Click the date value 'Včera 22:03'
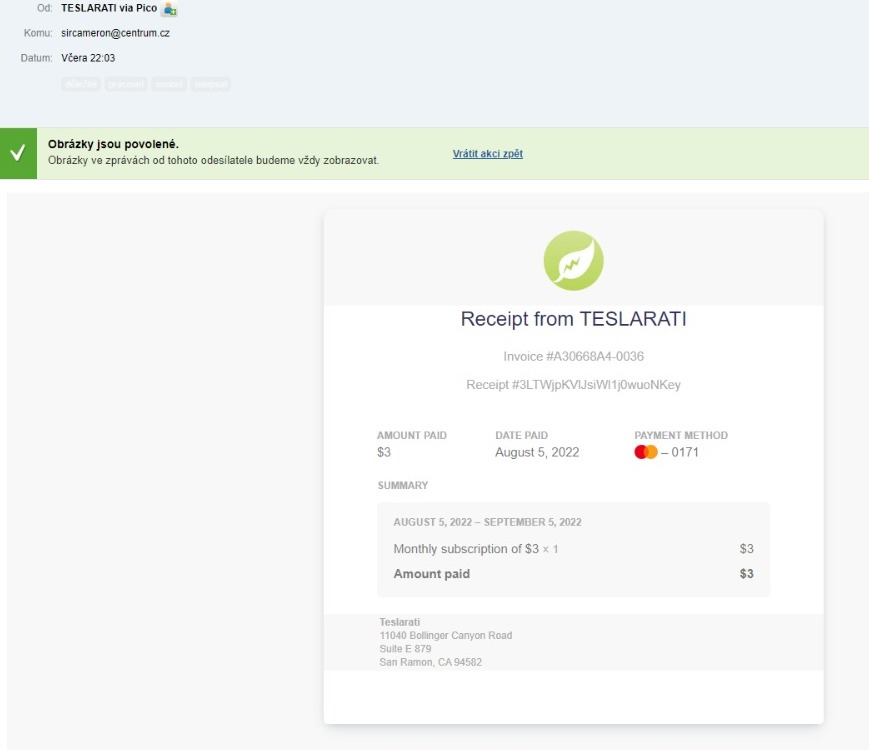 point(88,58)
